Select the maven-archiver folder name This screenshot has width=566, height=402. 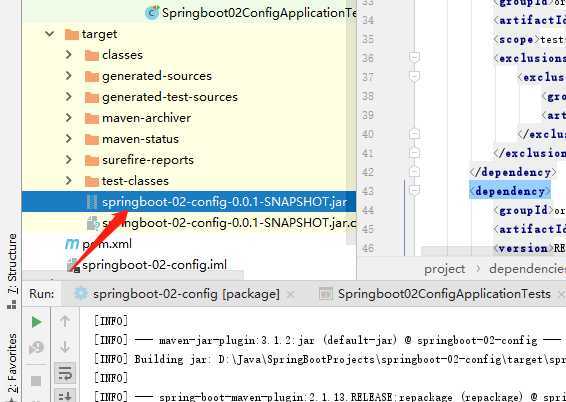(x=147, y=118)
